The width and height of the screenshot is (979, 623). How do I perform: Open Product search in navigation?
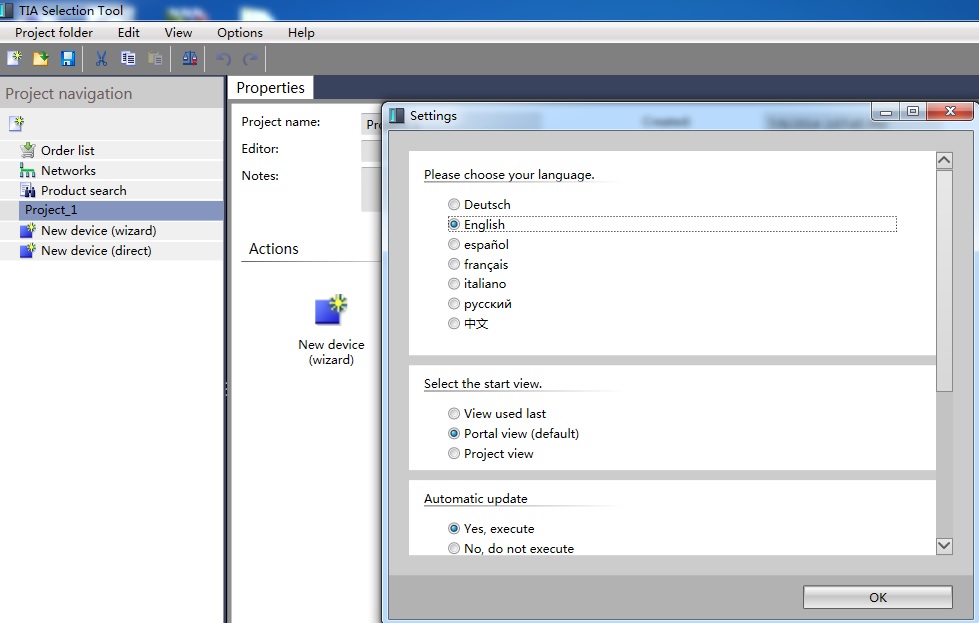pyautogui.click(x=84, y=190)
